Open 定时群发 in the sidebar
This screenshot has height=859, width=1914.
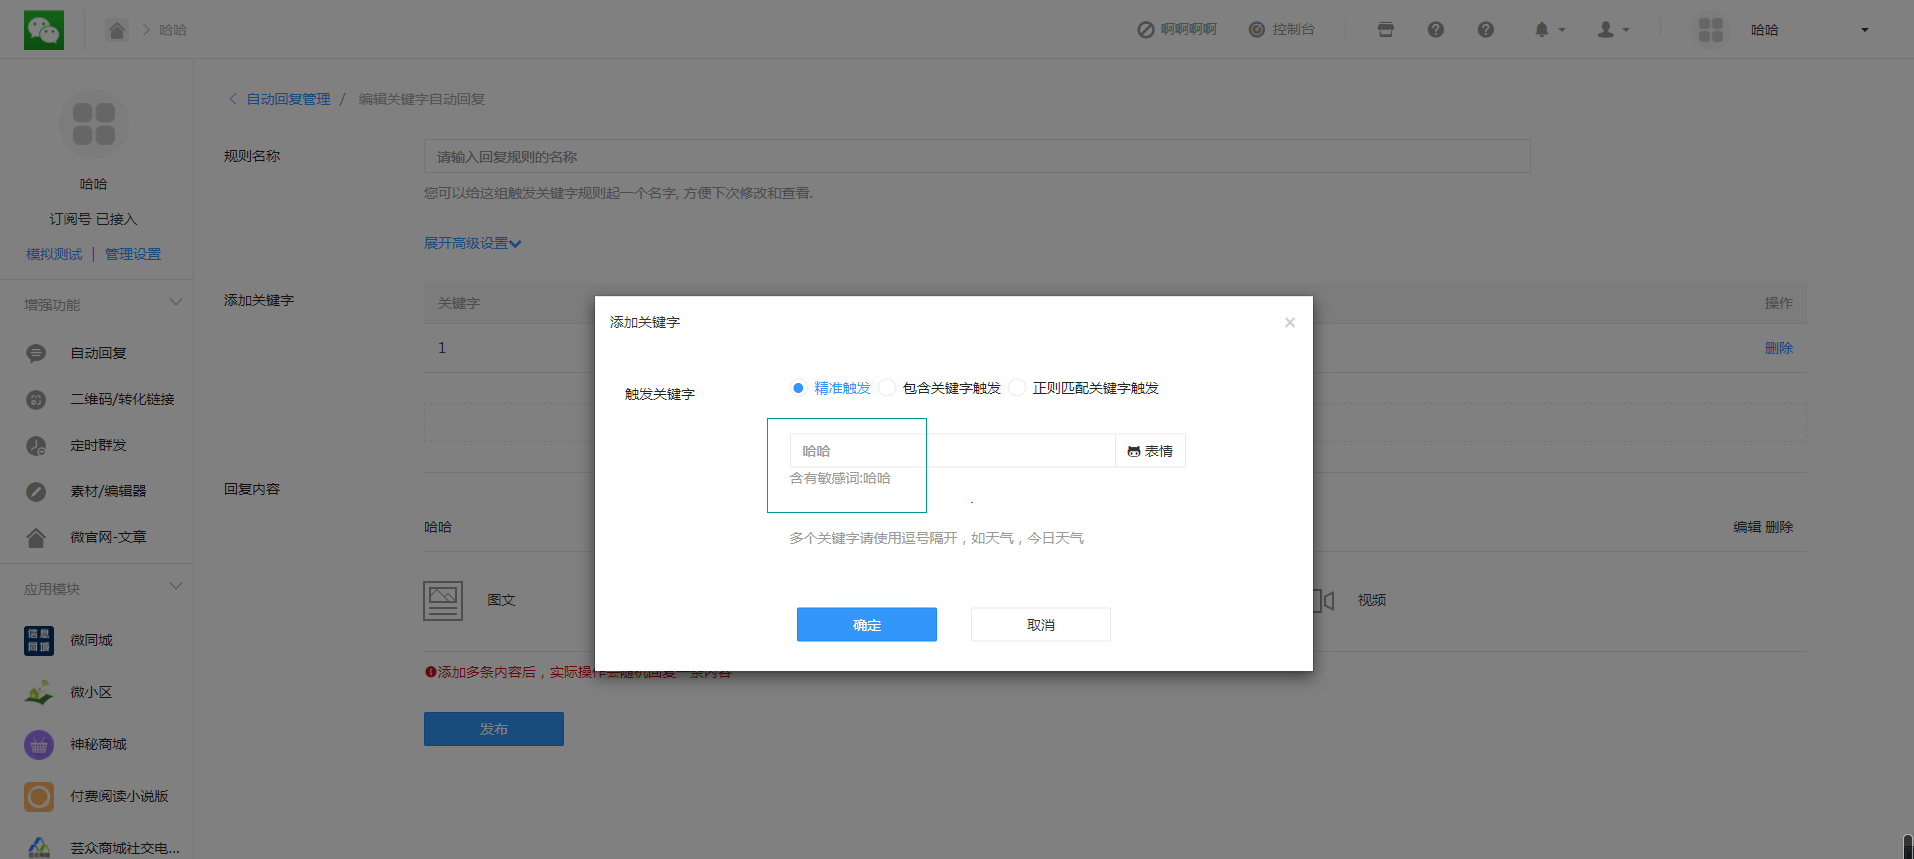[98, 445]
